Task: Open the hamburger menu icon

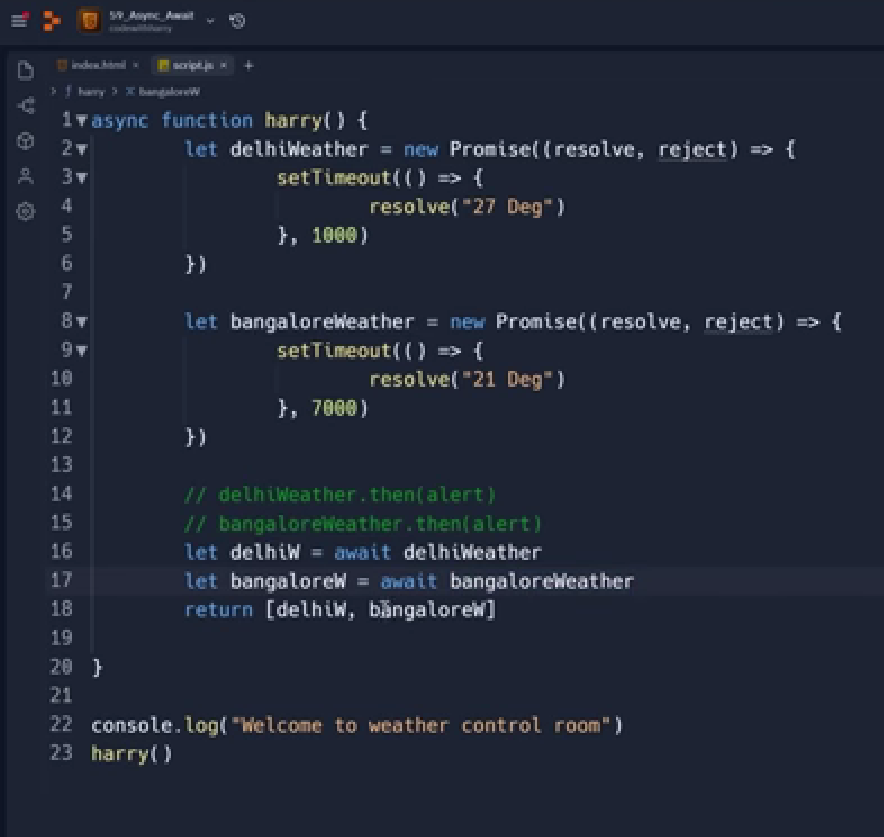Action: tap(19, 20)
